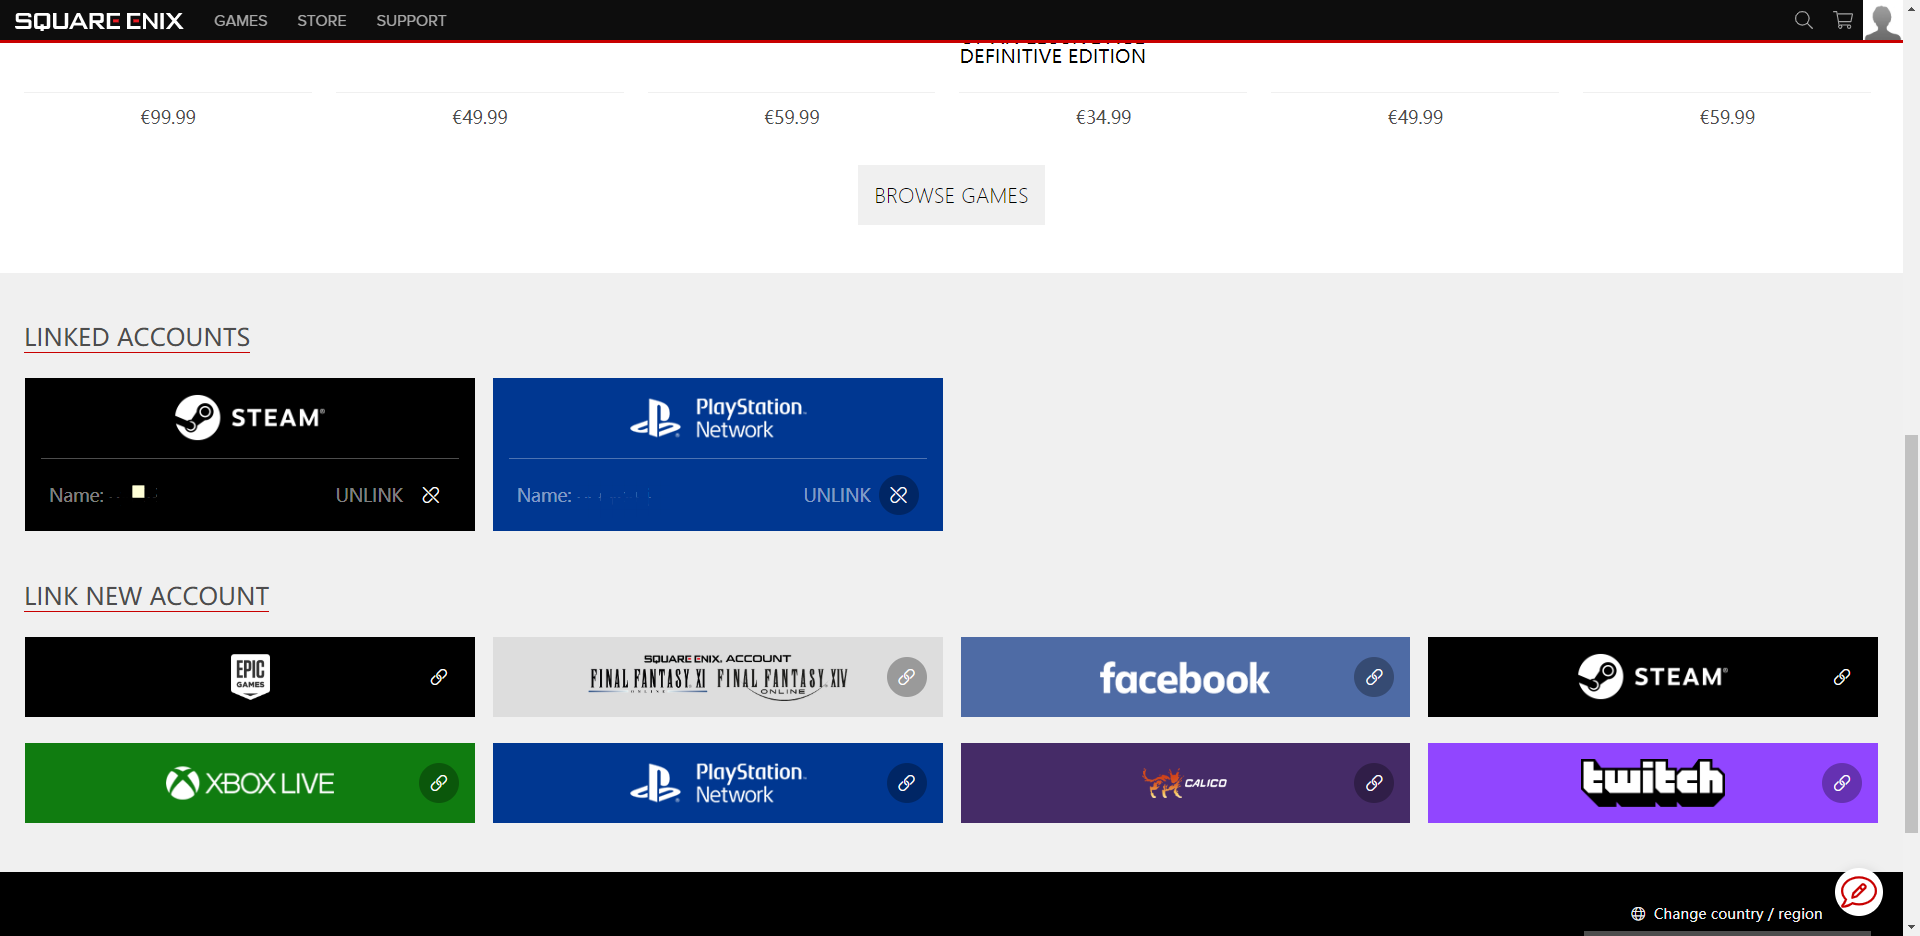Image resolution: width=1920 pixels, height=936 pixels.
Task: Click the page vertical scrollbar thumb
Action: coord(1911,634)
